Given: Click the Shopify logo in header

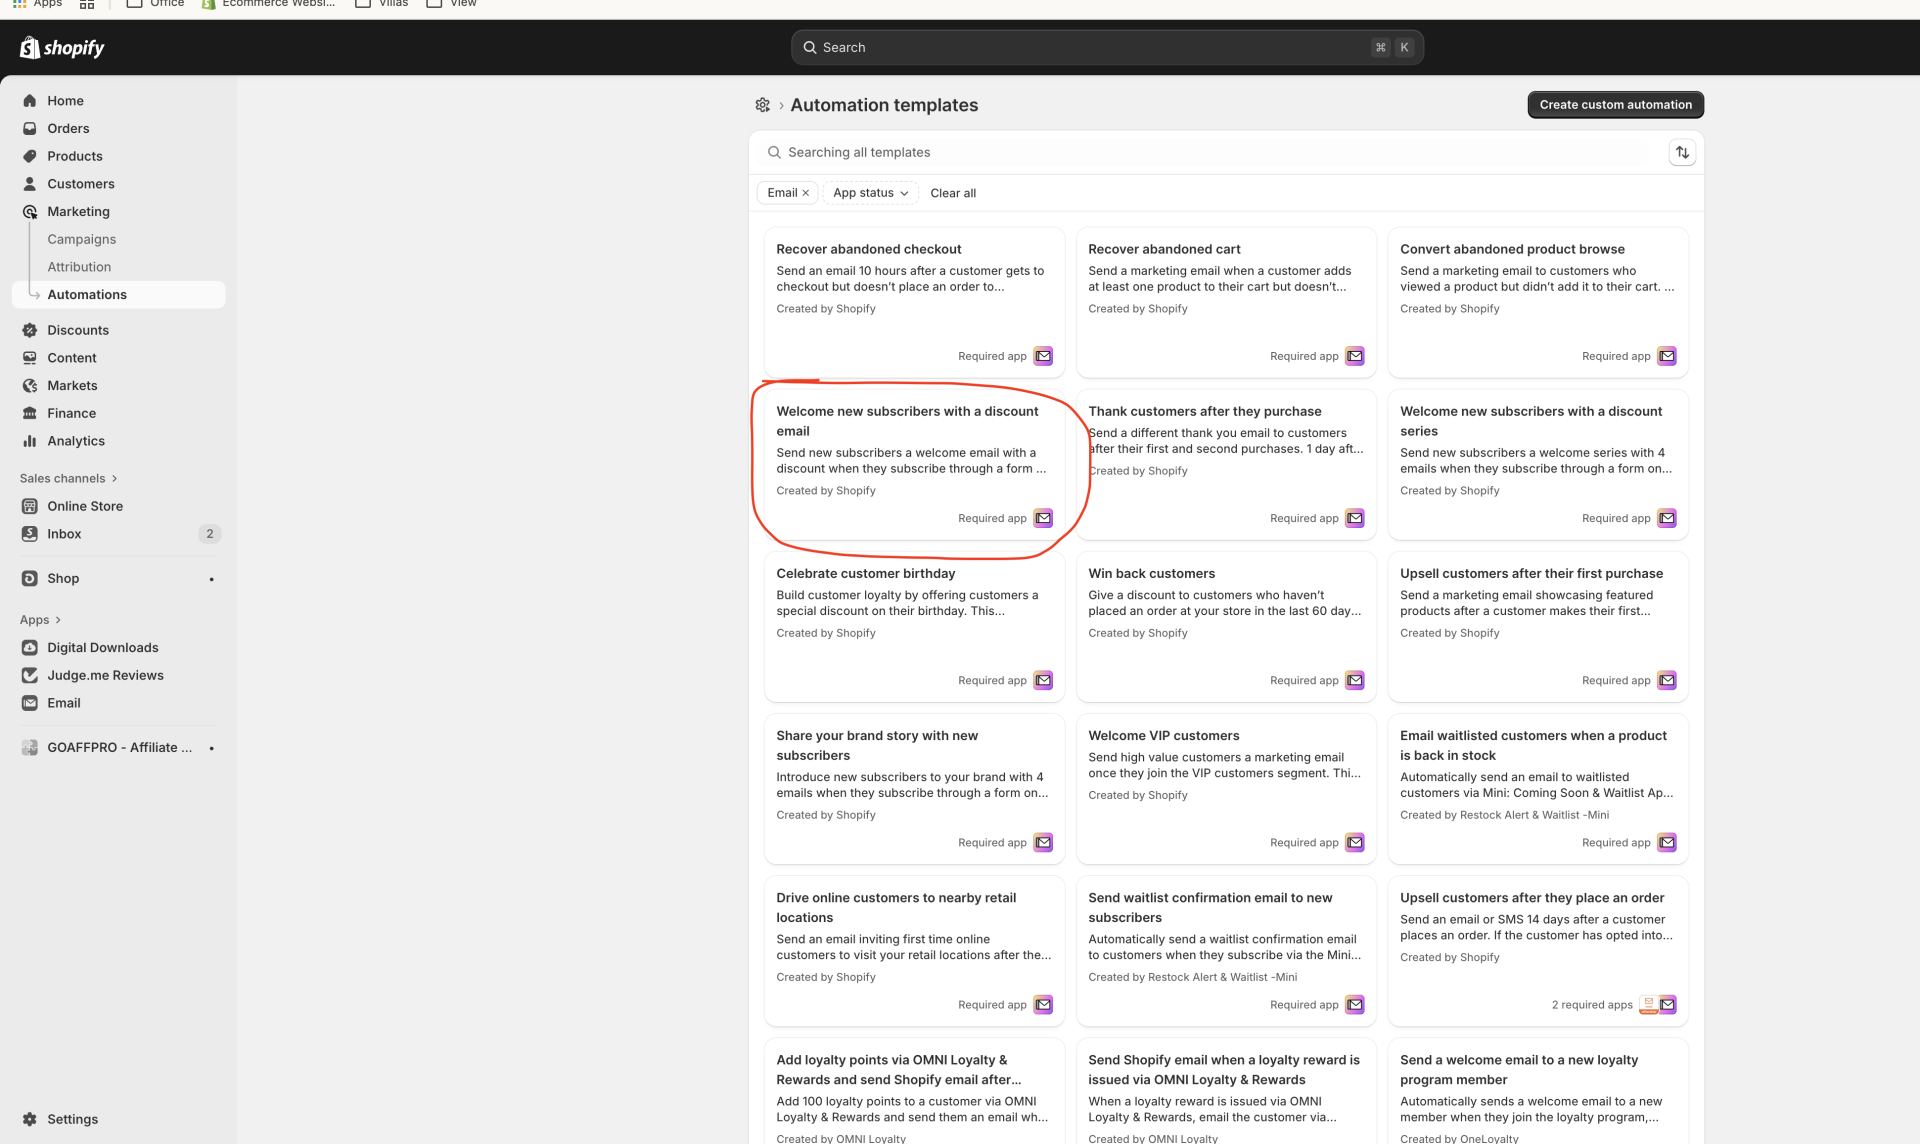Looking at the screenshot, I should [x=62, y=47].
